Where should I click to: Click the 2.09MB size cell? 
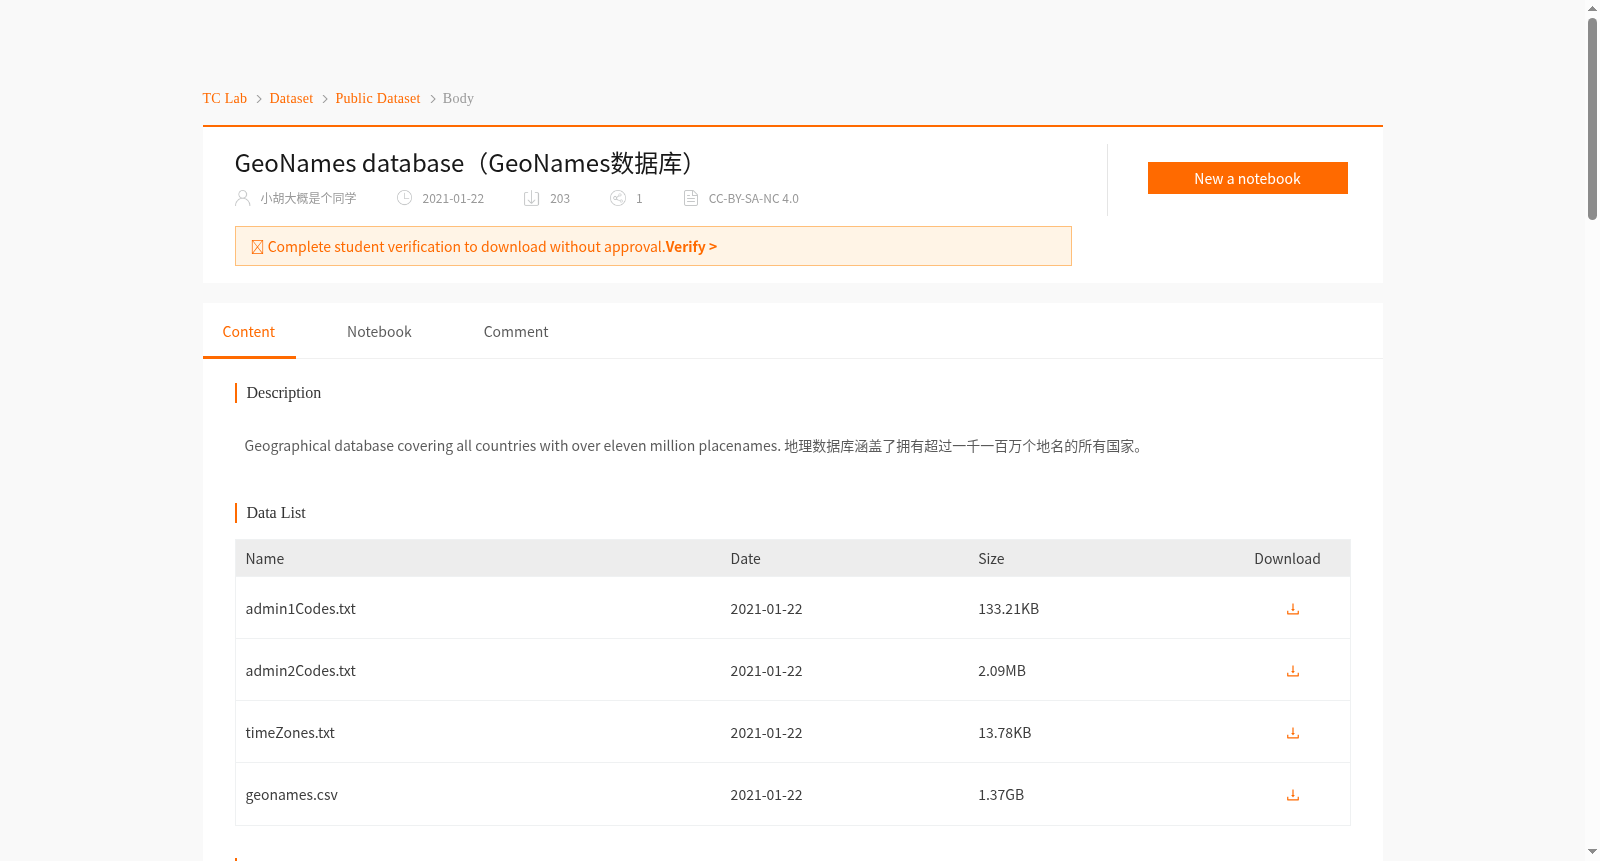coord(1002,671)
